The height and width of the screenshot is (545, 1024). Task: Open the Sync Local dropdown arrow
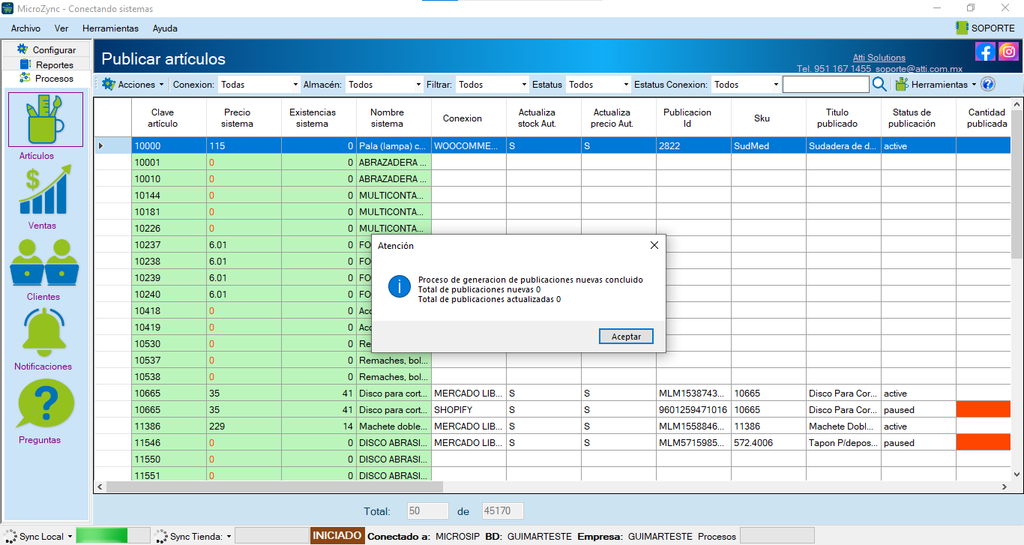point(70,537)
